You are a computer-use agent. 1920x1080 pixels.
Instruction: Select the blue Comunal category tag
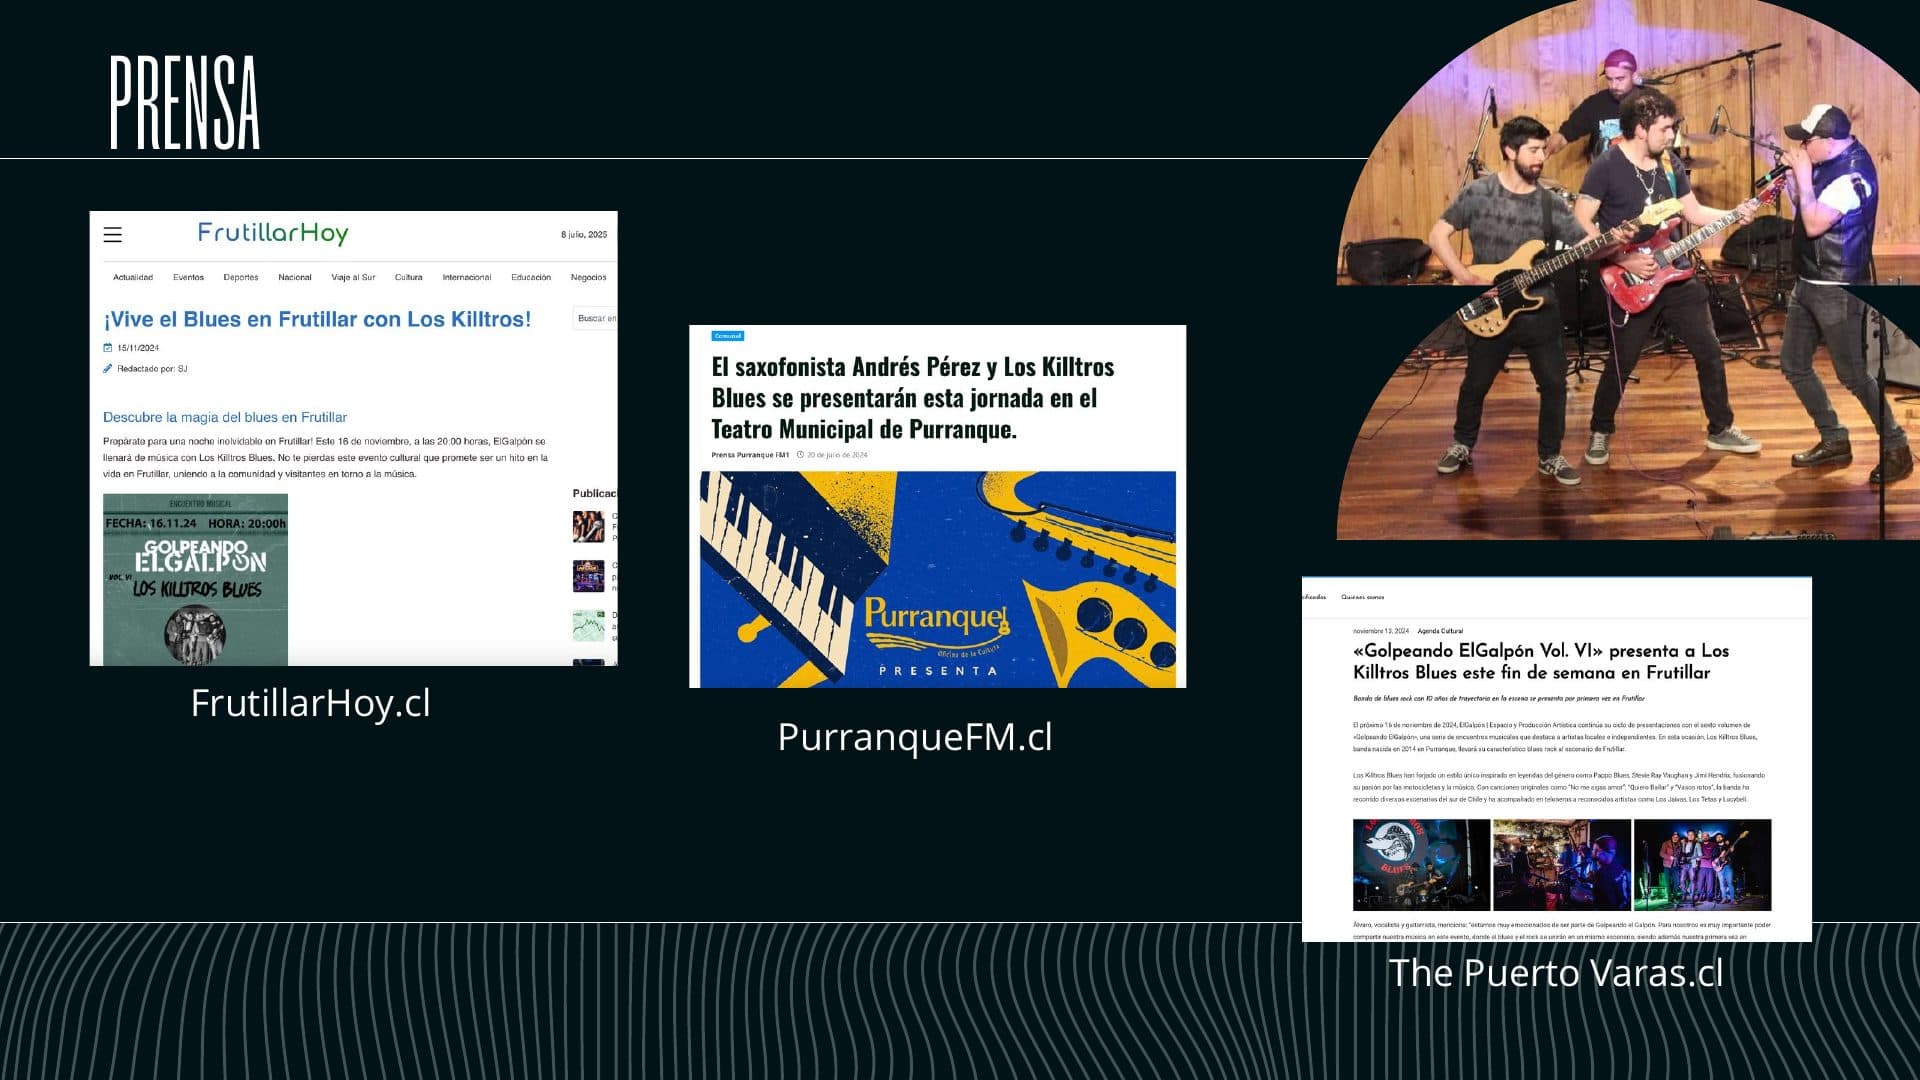(x=728, y=336)
